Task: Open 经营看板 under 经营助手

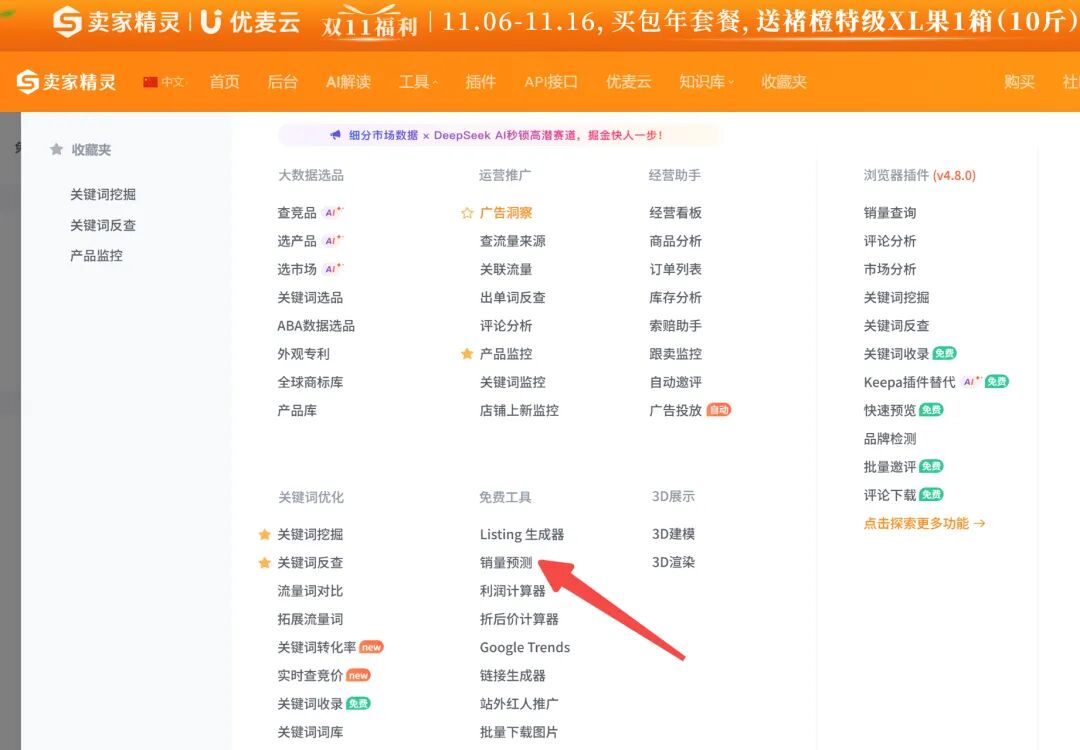Action: [675, 213]
